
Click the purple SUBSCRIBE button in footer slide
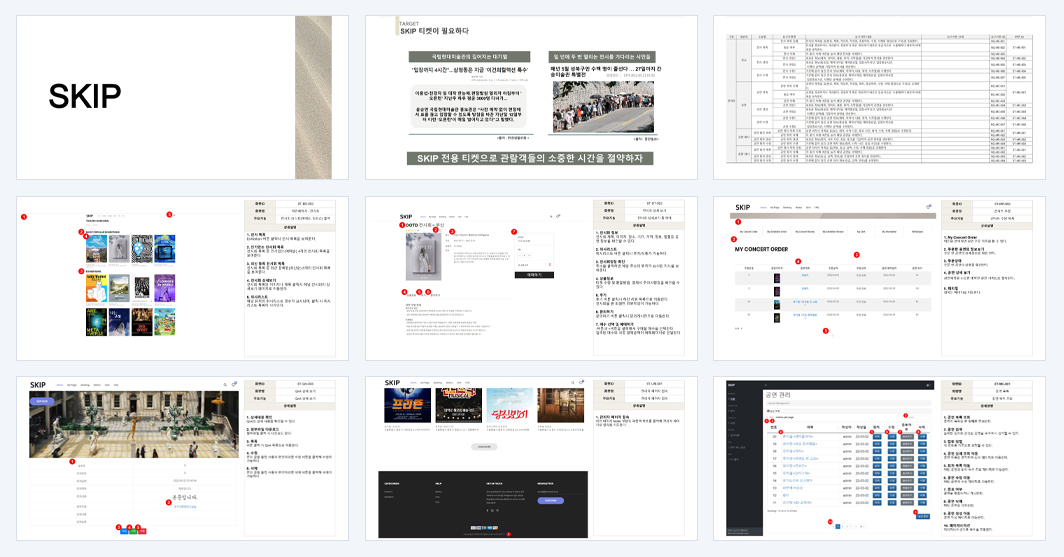pyautogui.click(x=550, y=501)
